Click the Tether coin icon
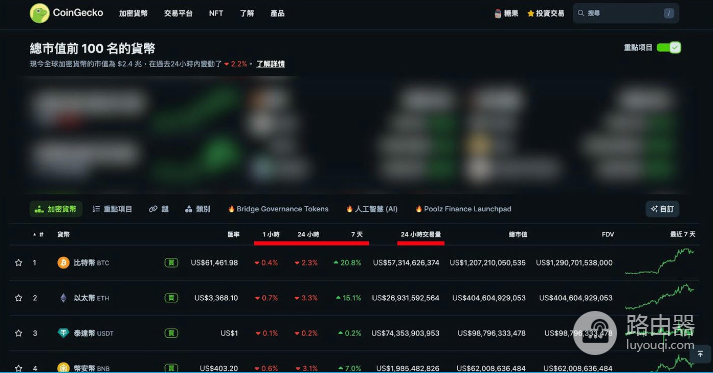The height and width of the screenshot is (373, 713). pyautogui.click(x=63, y=333)
